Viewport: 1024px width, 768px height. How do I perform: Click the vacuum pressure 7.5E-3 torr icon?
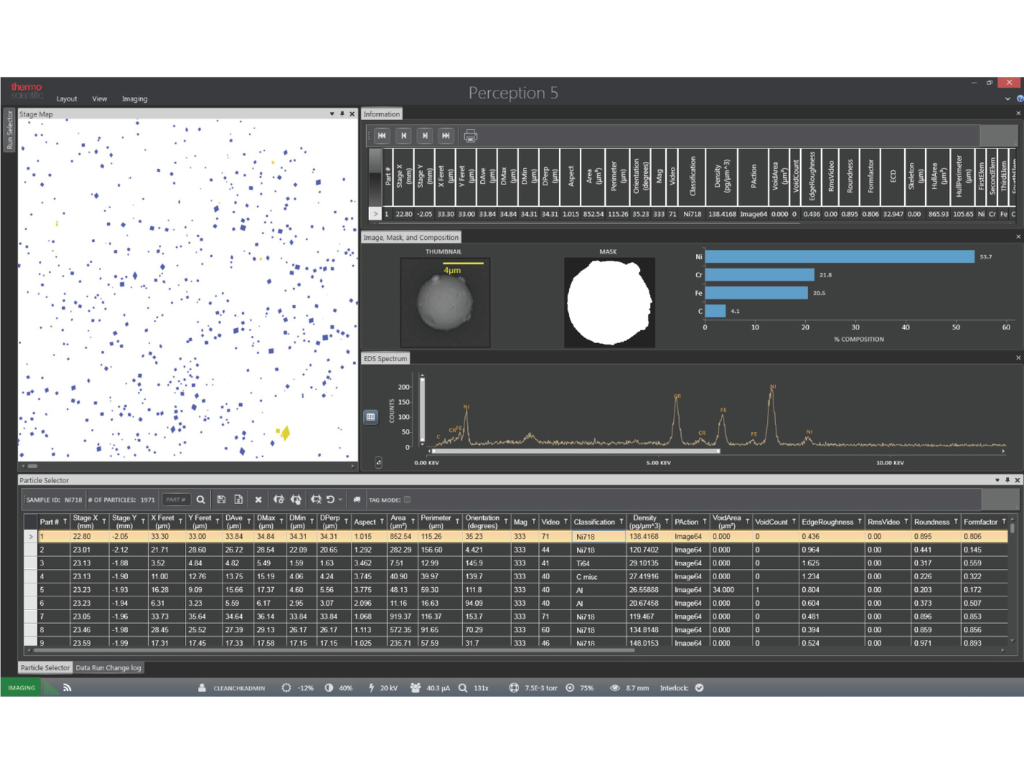[514, 688]
